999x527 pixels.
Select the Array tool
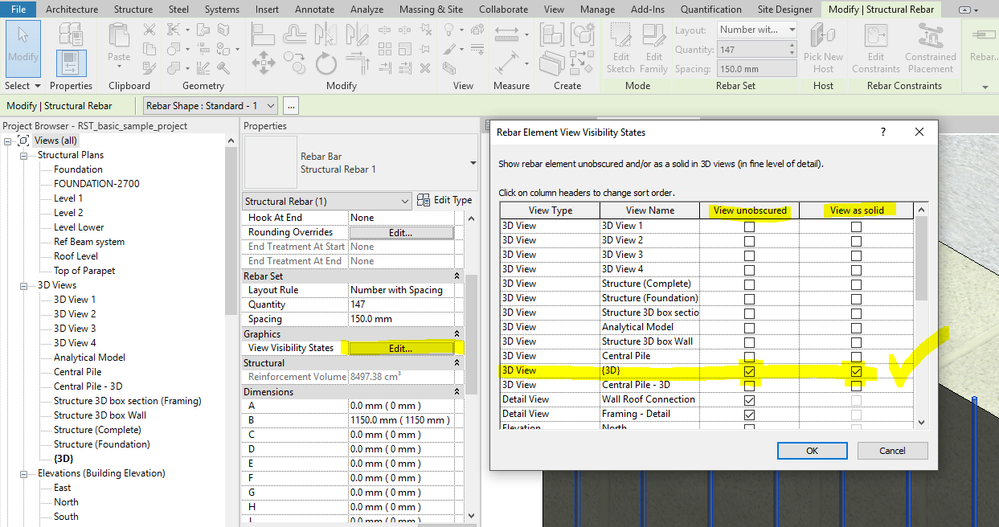pos(385,48)
